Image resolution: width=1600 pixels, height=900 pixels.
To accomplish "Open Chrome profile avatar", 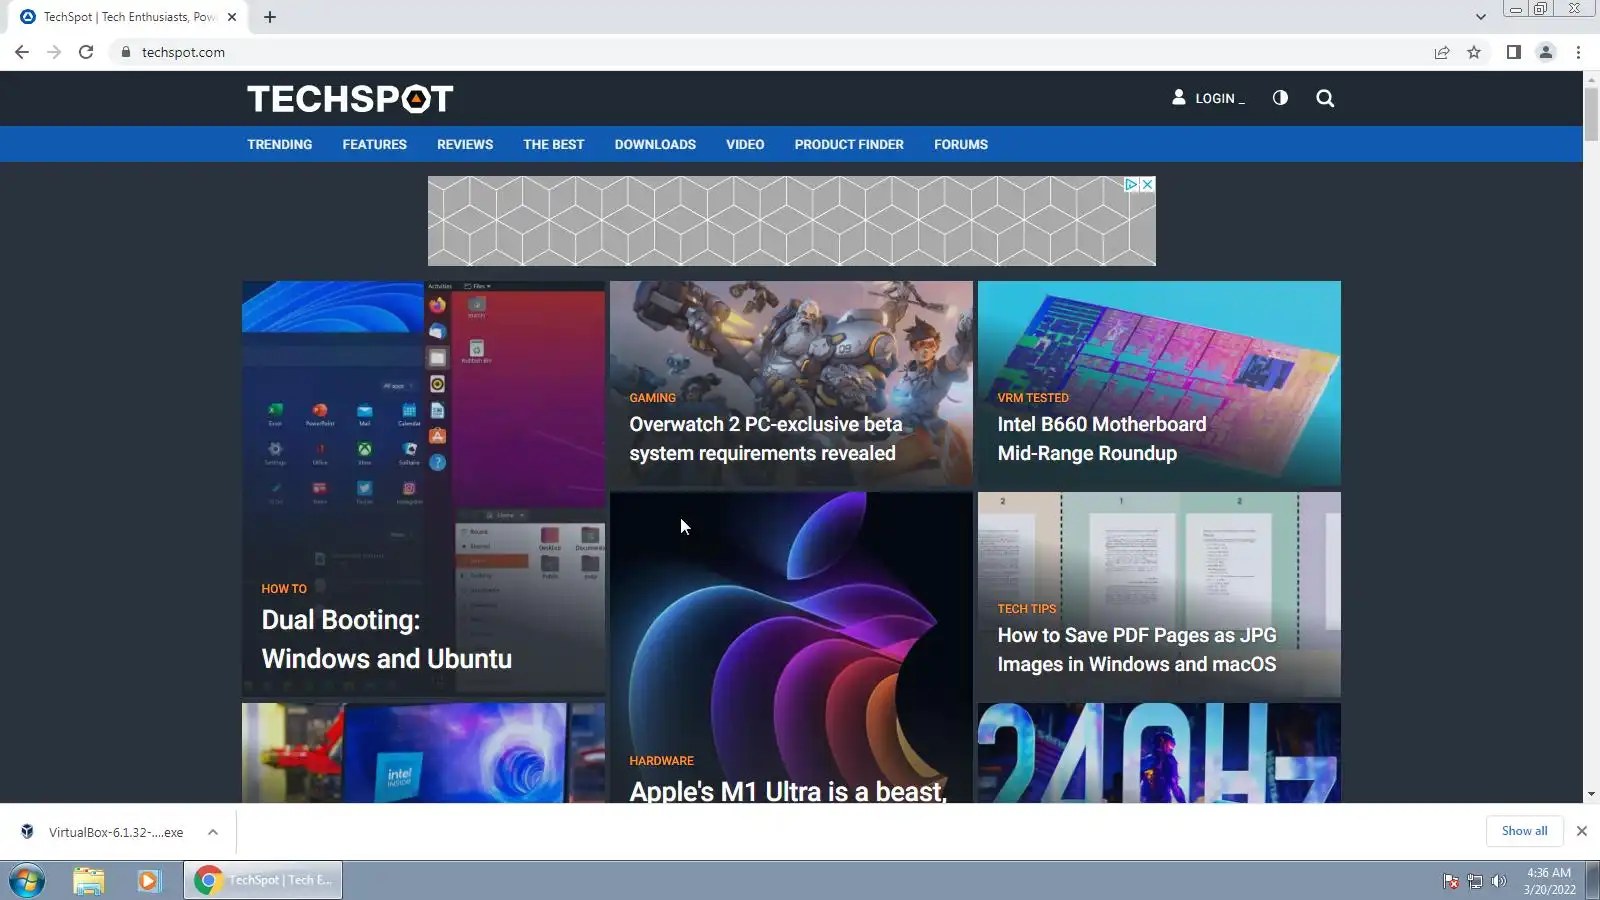I will pyautogui.click(x=1546, y=52).
